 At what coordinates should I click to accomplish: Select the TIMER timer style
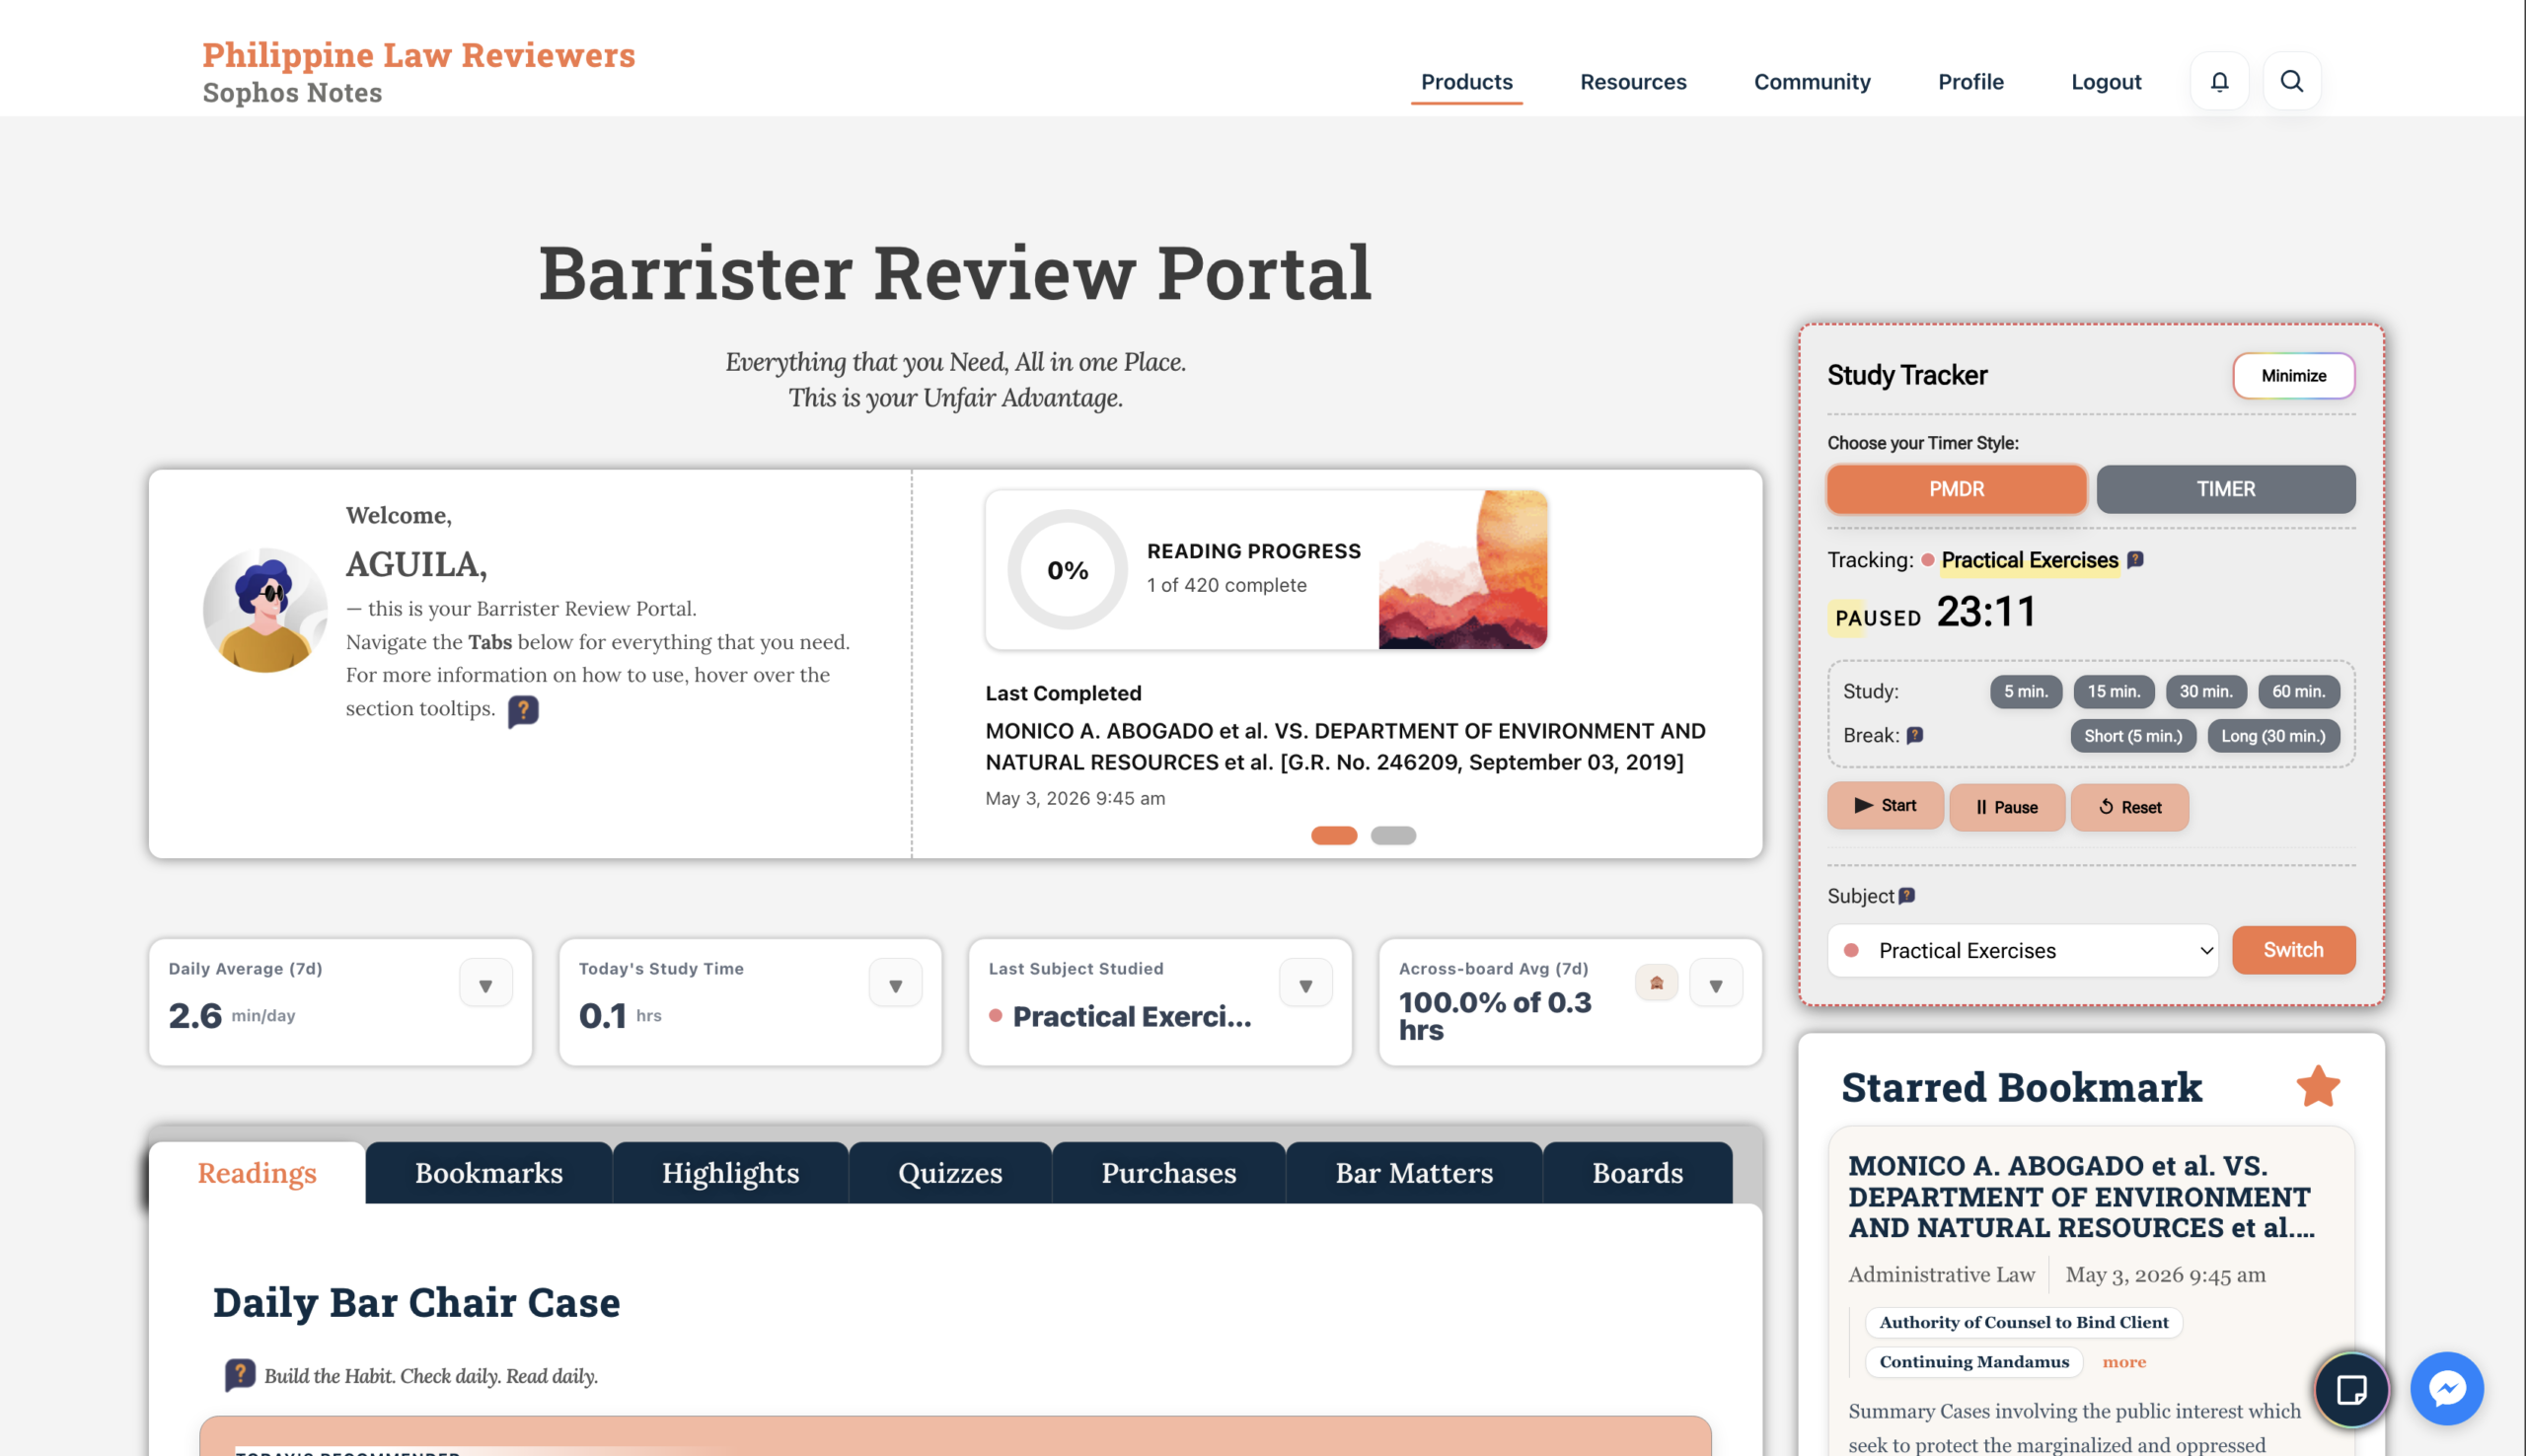coord(2225,489)
